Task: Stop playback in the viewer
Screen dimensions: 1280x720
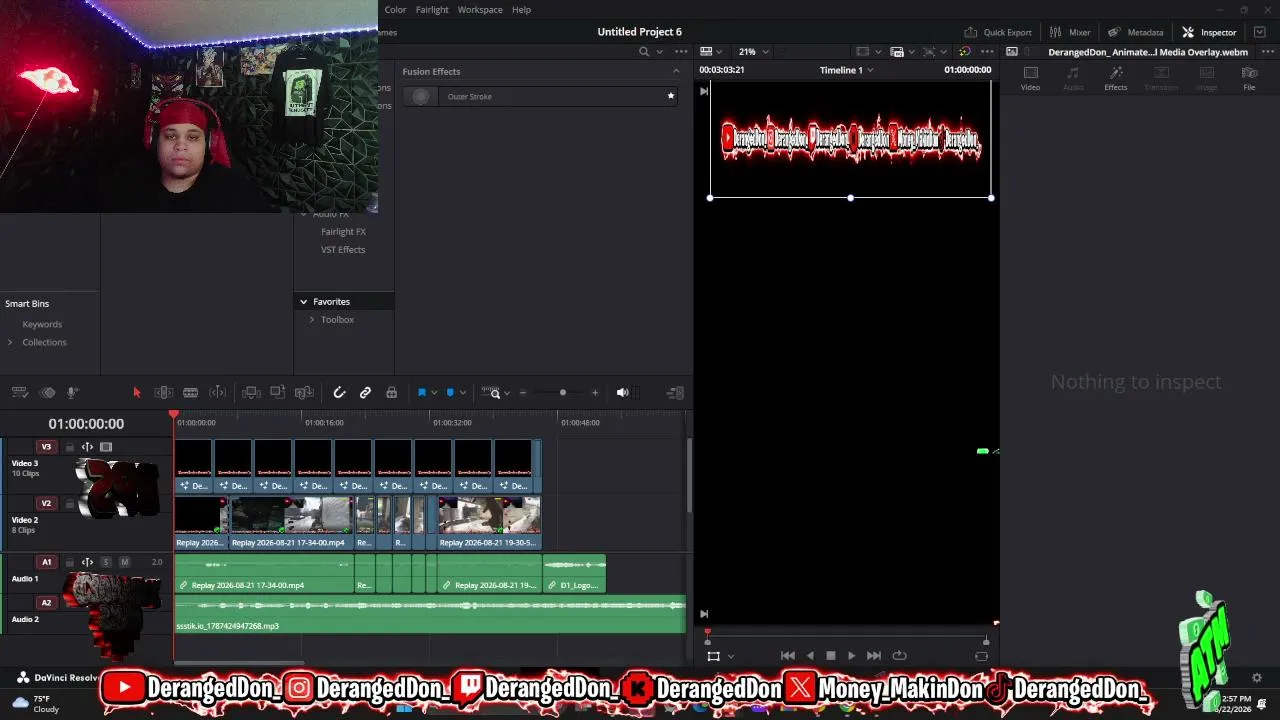Action: coord(831,656)
